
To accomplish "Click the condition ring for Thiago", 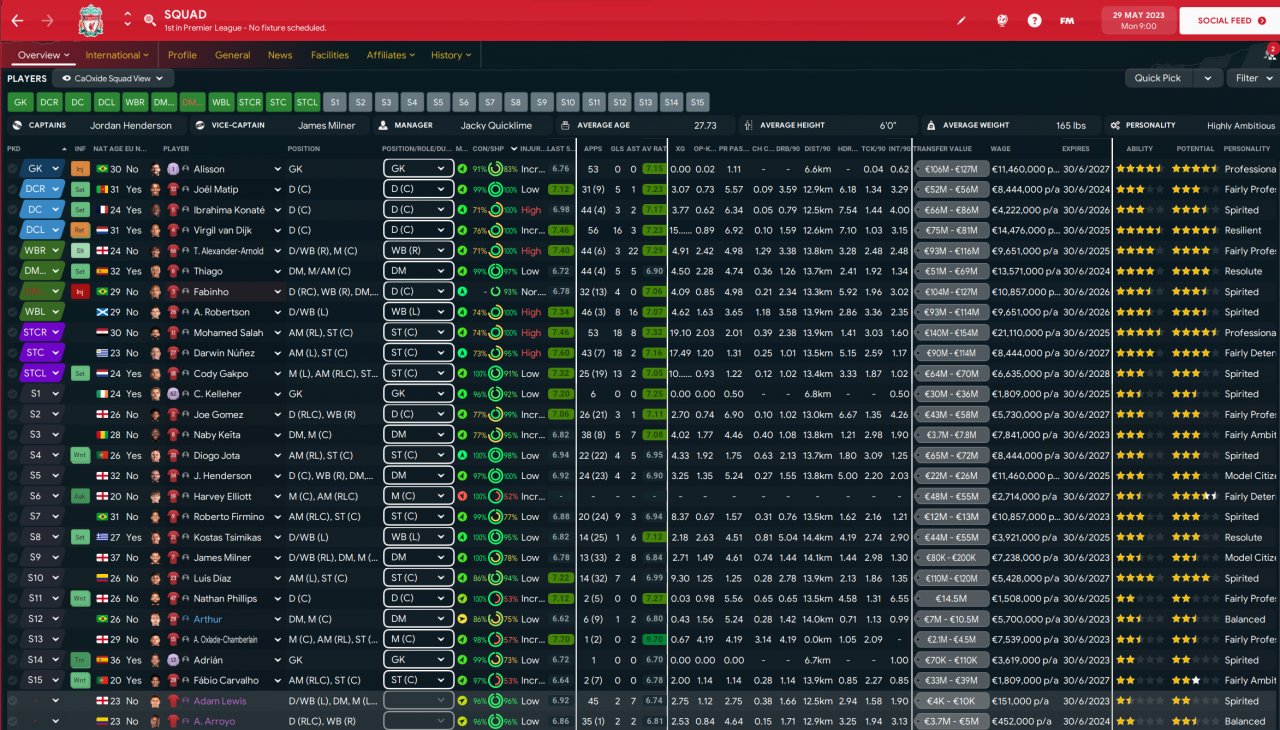I will tap(496, 271).
